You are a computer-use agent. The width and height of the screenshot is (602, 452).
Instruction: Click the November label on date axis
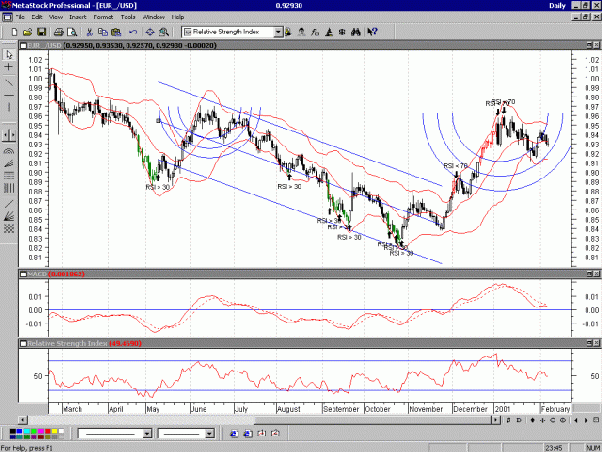pyautogui.click(x=426, y=409)
